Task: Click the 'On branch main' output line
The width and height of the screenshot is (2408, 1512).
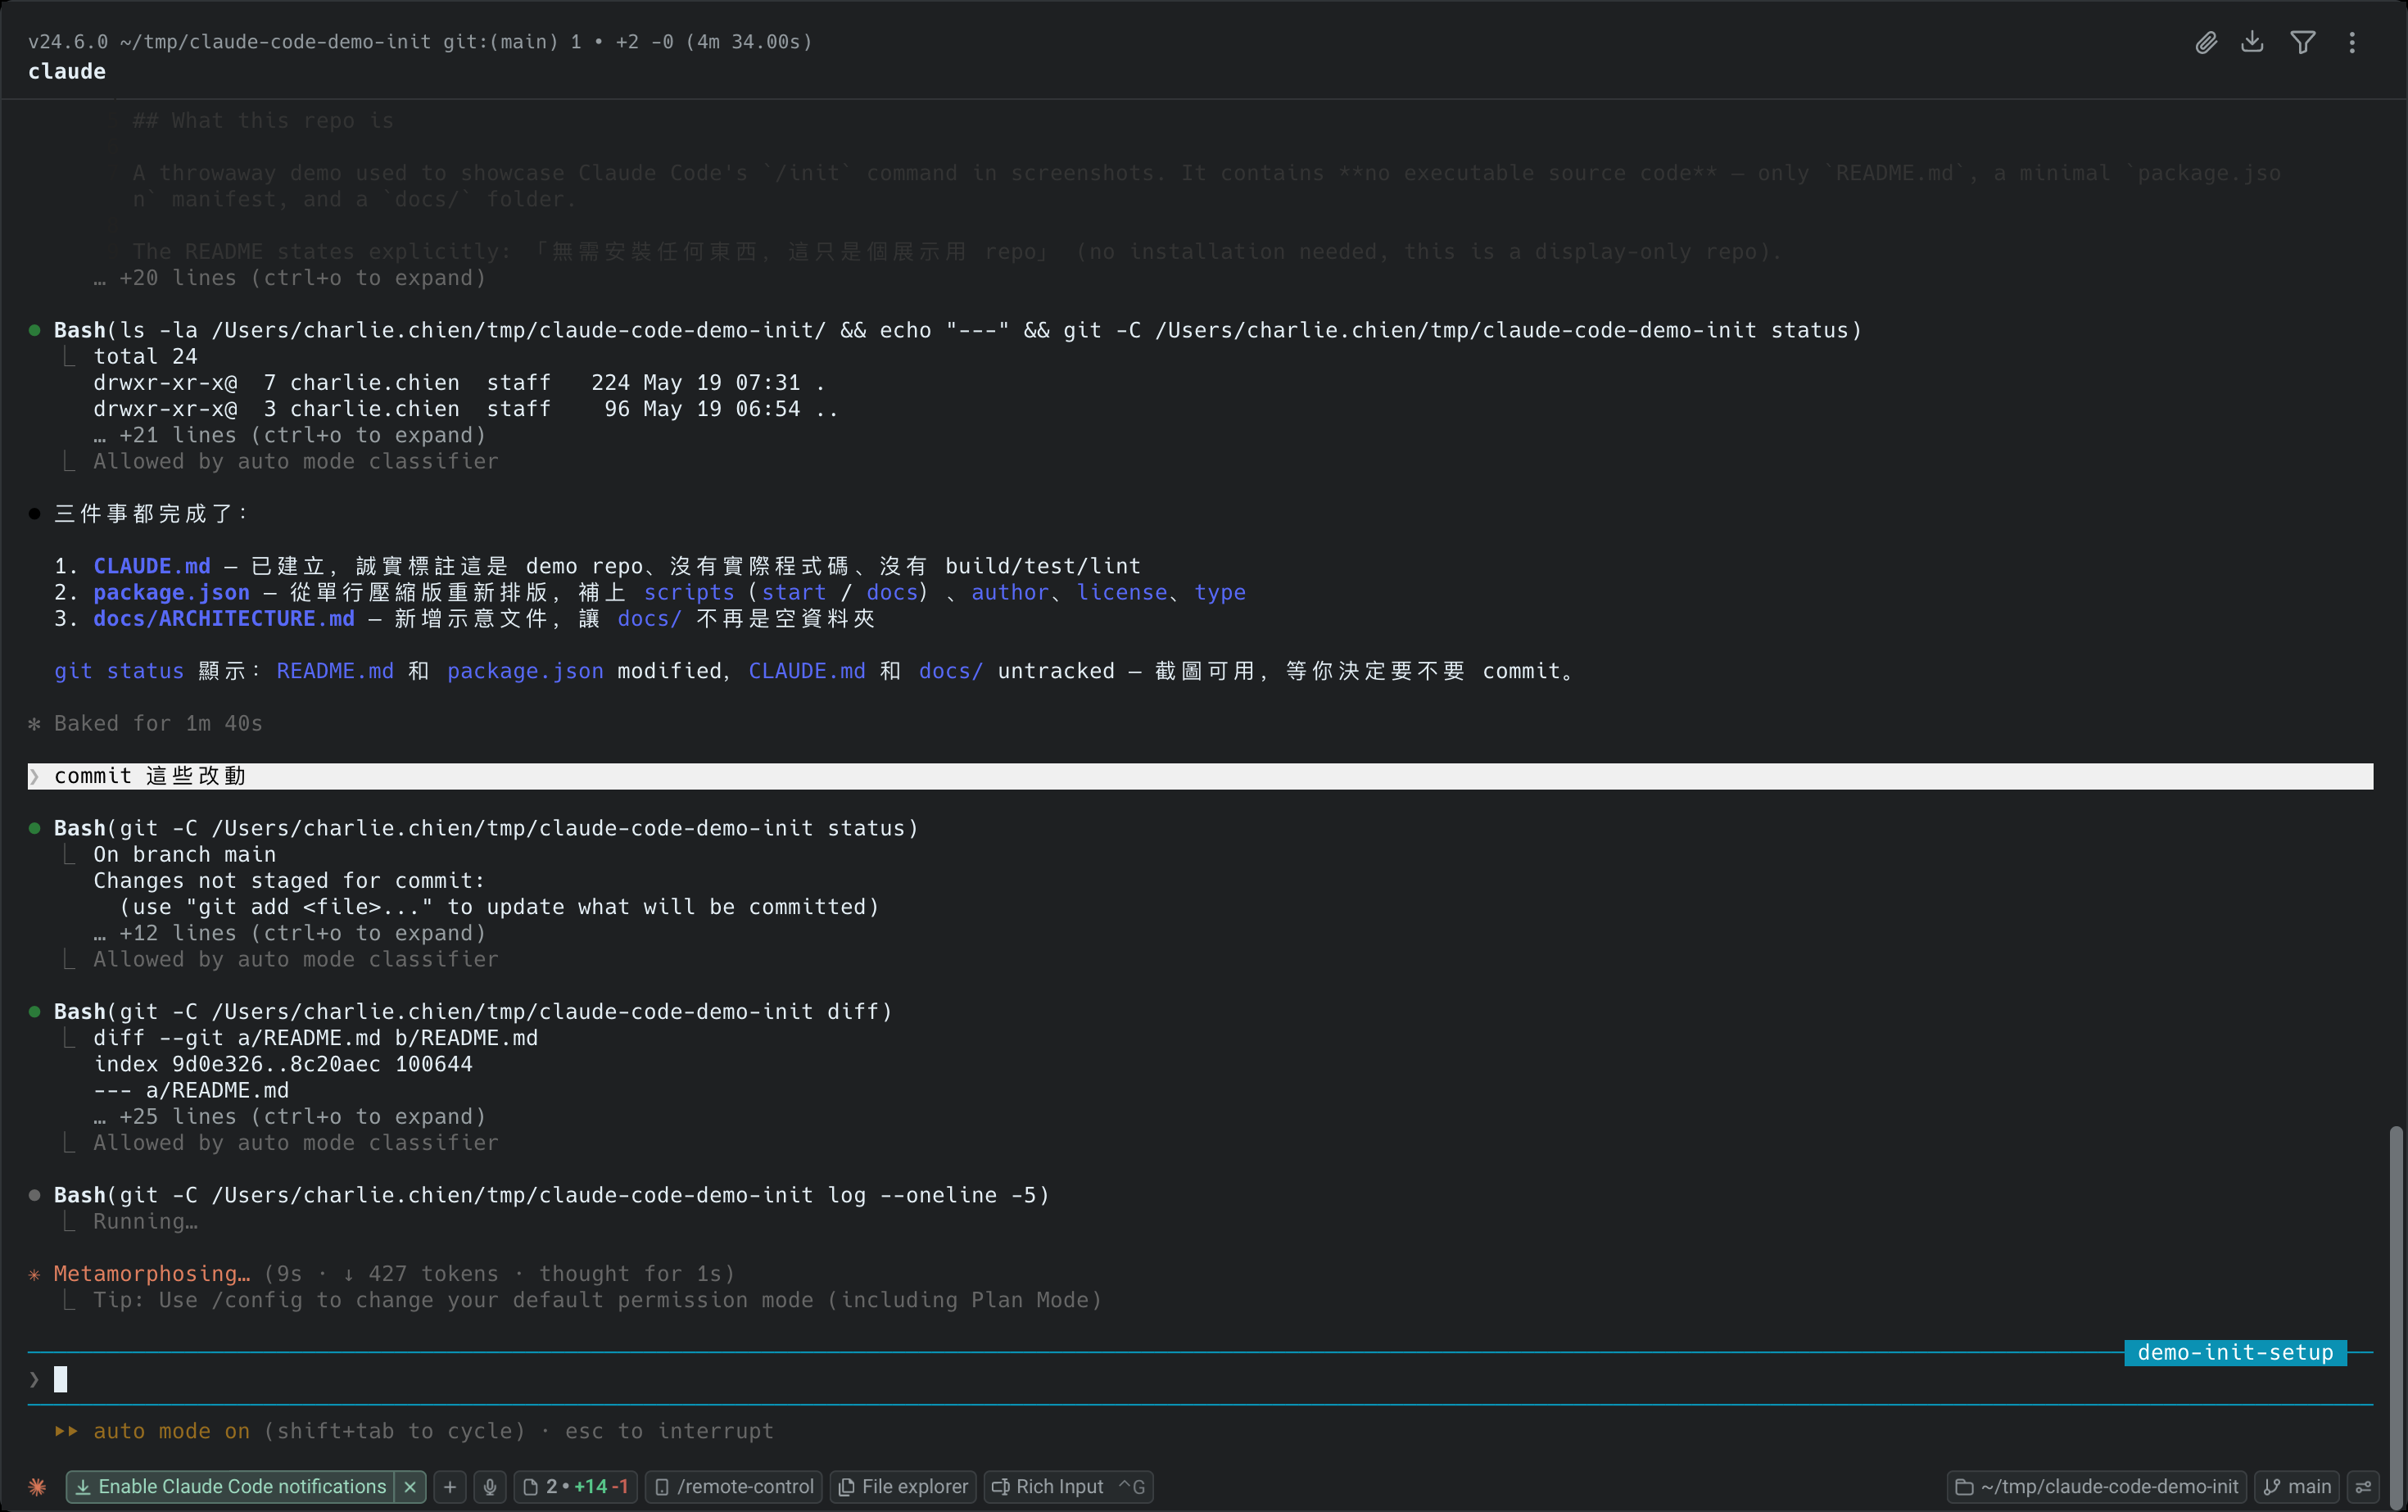Action: (184, 854)
